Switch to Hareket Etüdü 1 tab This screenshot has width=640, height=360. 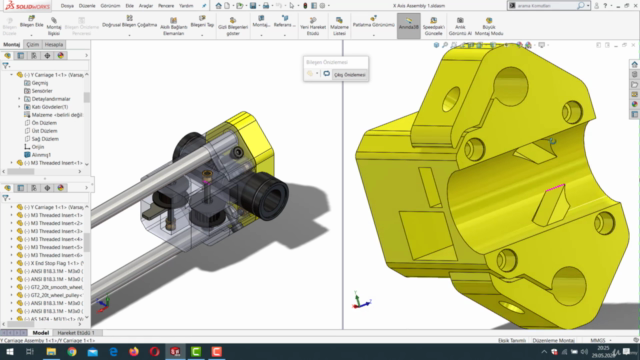click(x=76, y=333)
